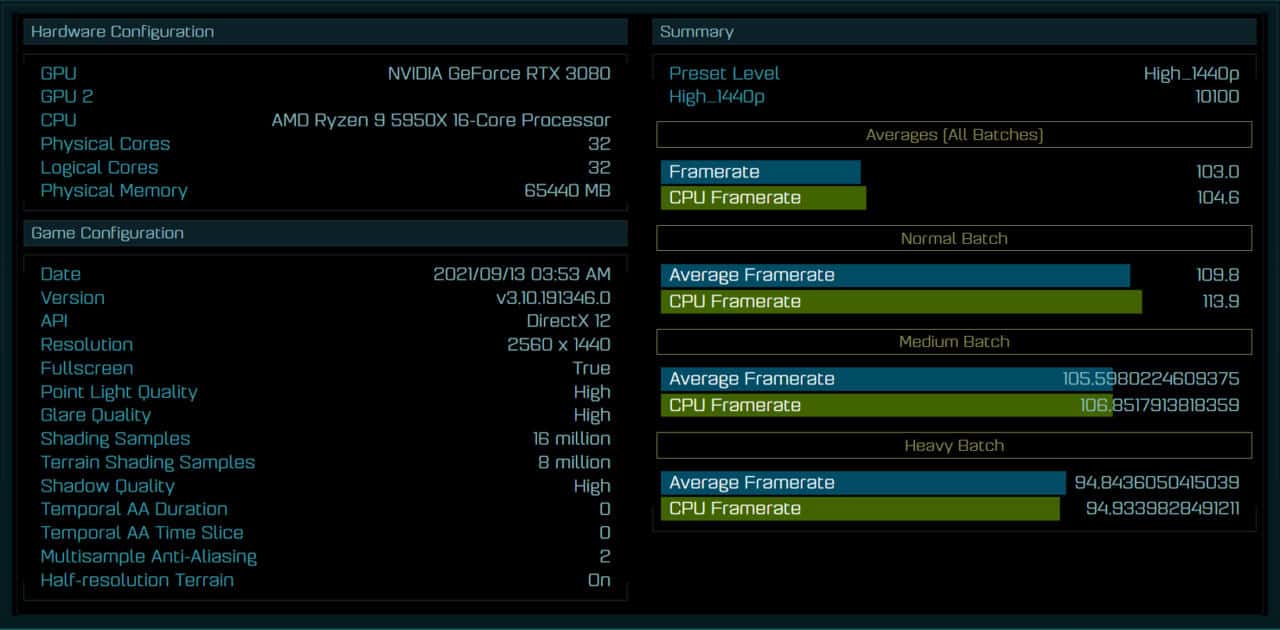Click the Preset Level label
Screen dimensions: 1280x630
click(x=724, y=74)
